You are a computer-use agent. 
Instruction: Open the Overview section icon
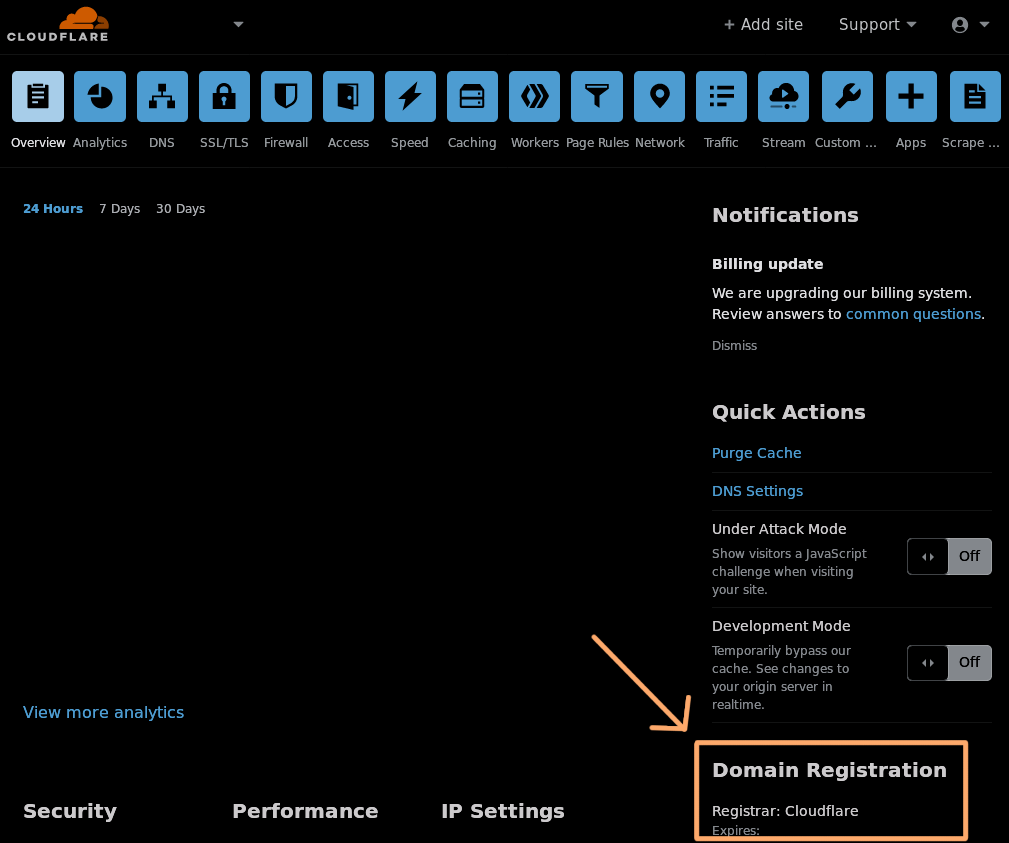tap(38, 97)
